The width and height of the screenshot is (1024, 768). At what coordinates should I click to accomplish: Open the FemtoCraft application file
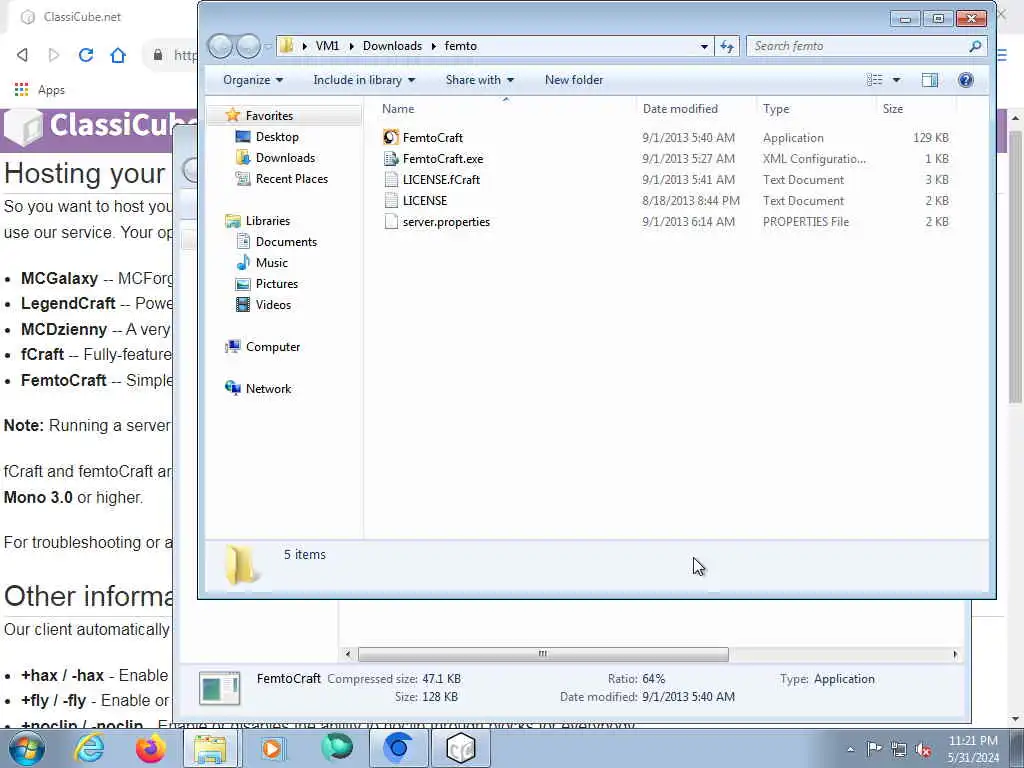(432, 138)
